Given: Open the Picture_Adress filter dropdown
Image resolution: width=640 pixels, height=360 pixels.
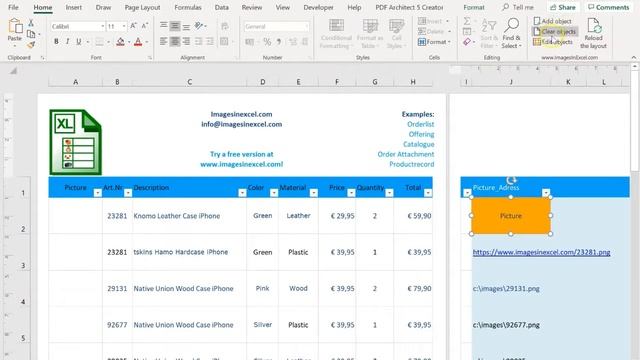Looking at the screenshot, I should click(x=546, y=193).
